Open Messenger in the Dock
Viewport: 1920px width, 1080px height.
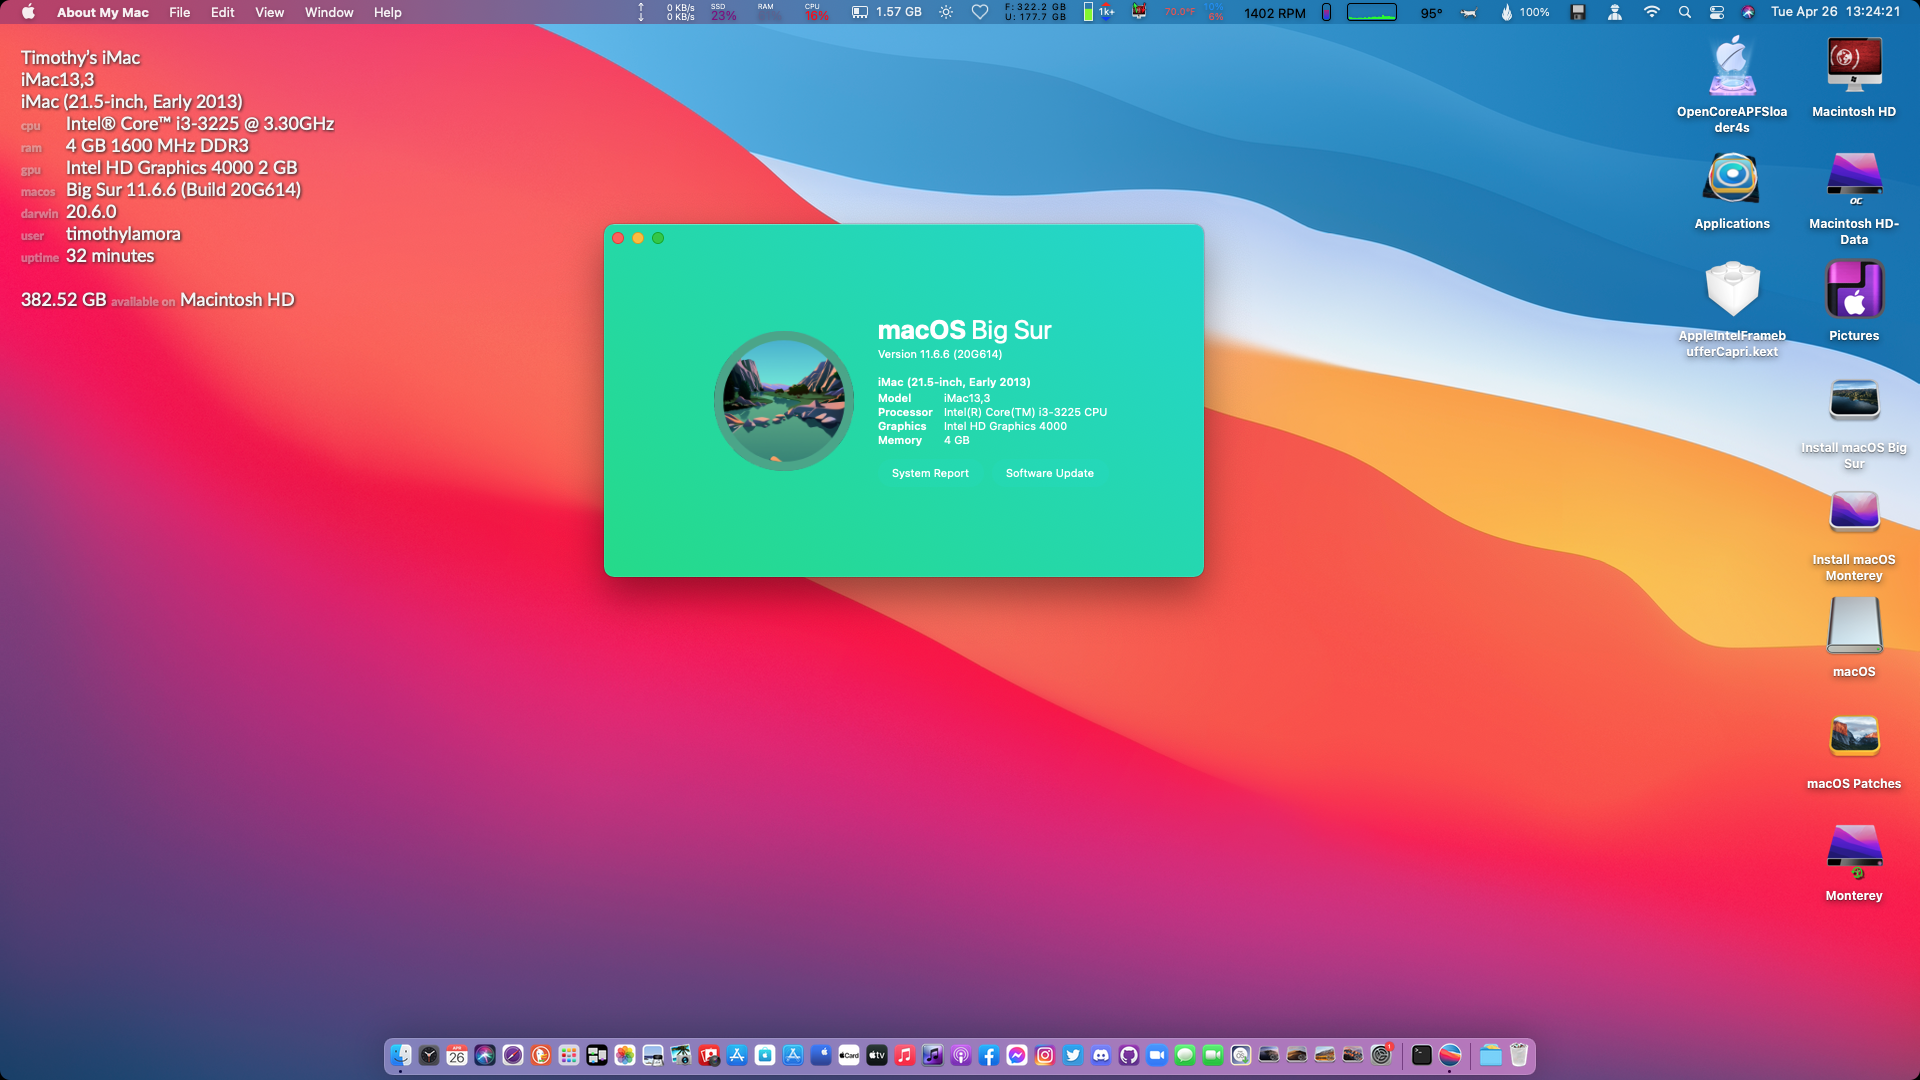point(1017,1055)
